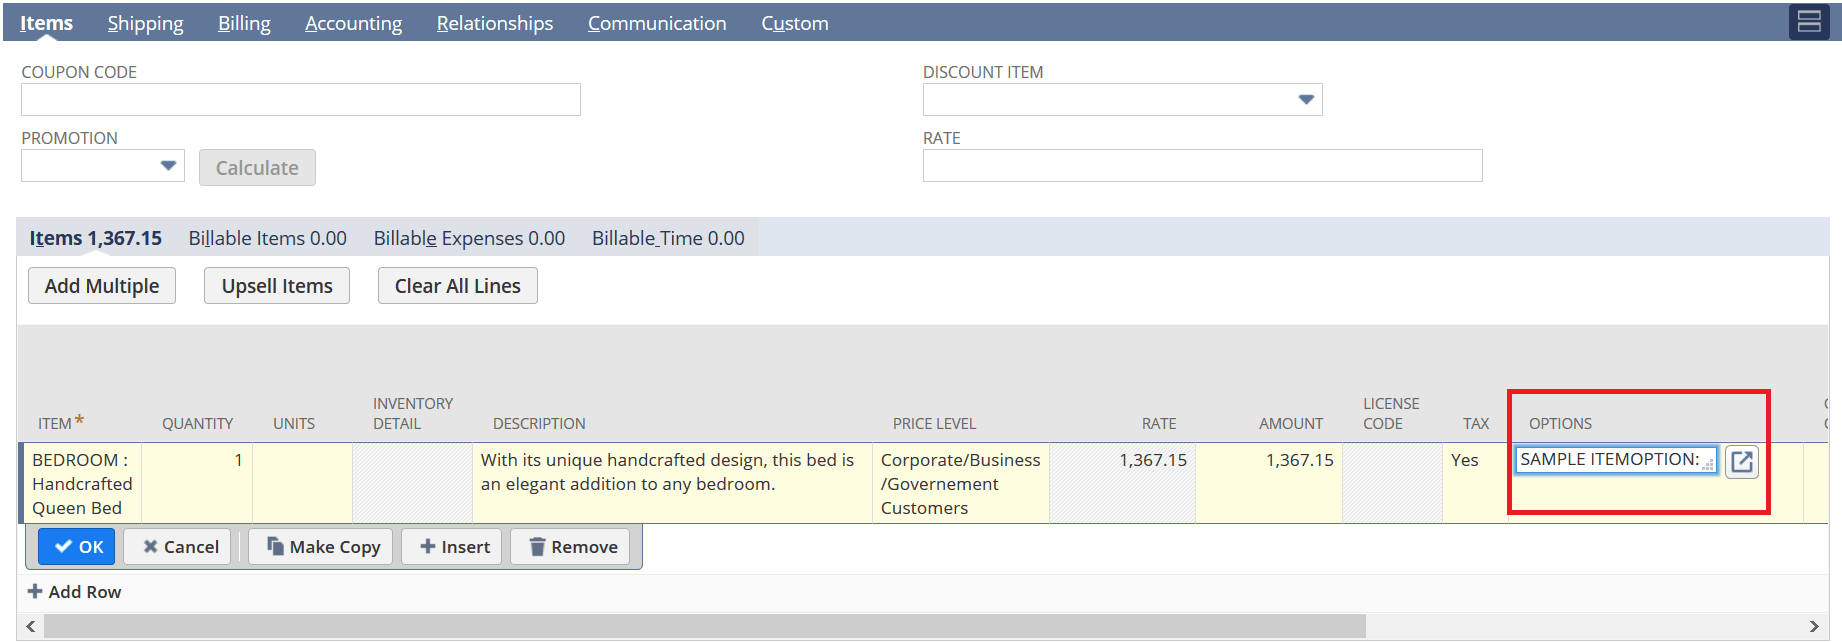
Task: Toggle the subtab layout icon
Action: click(x=1809, y=21)
